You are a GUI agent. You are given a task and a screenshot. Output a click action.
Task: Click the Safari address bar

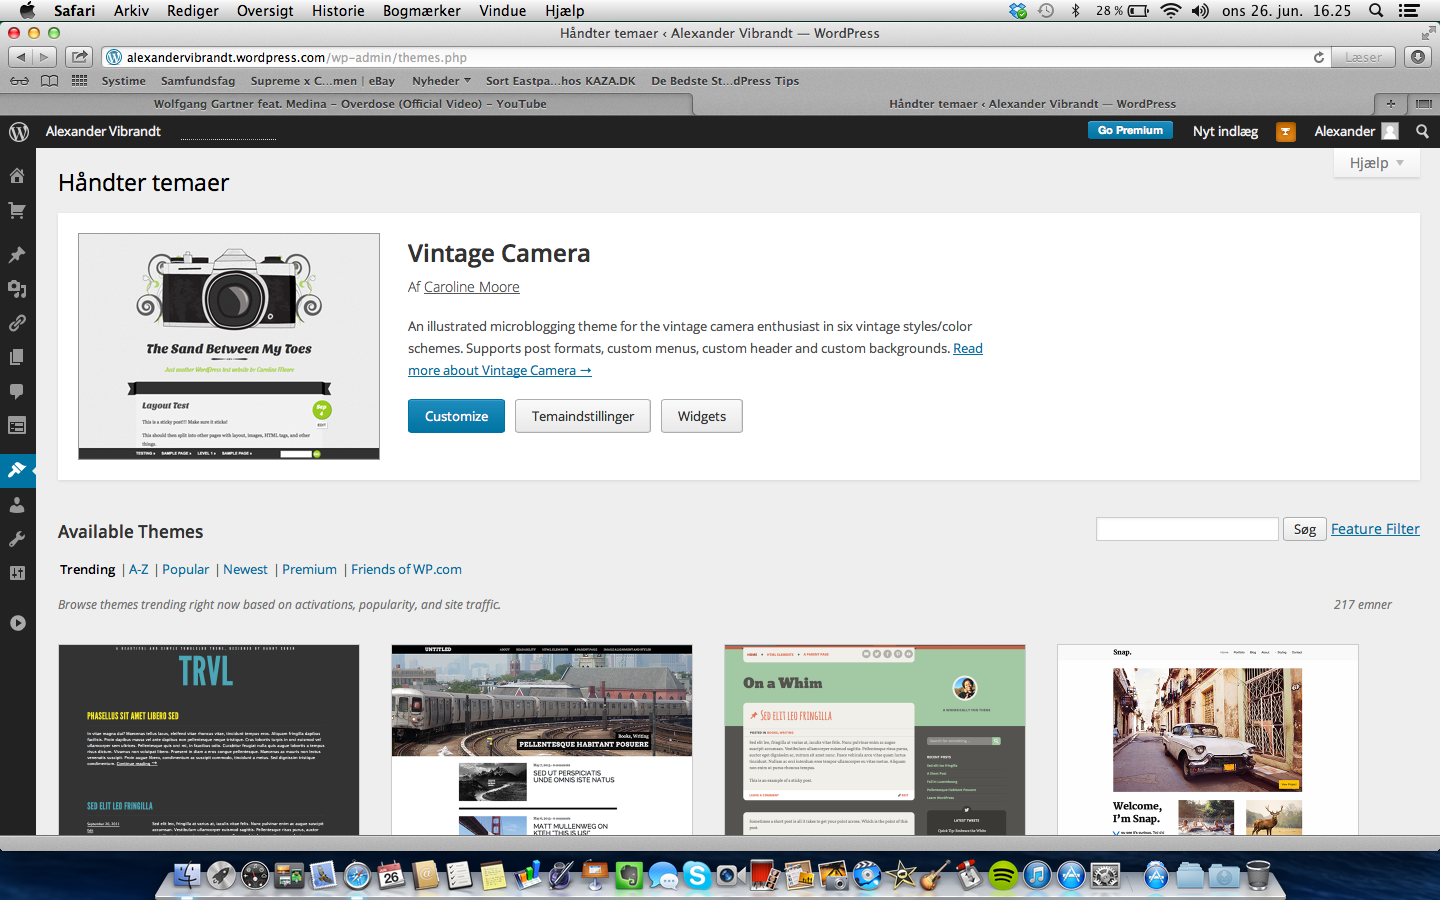[715, 57]
